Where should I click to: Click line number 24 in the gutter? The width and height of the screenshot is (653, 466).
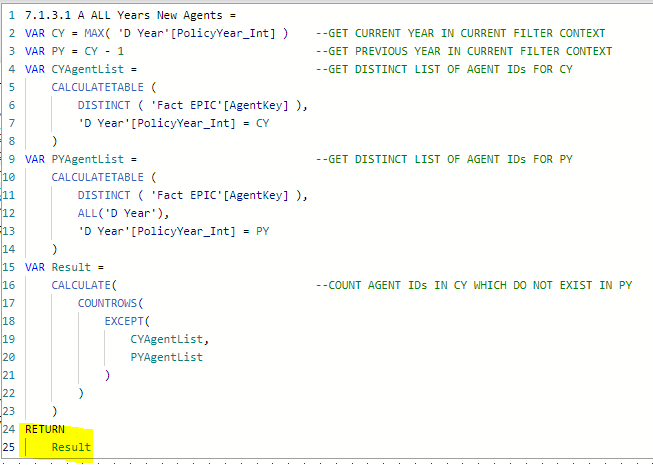[x=9, y=429]
